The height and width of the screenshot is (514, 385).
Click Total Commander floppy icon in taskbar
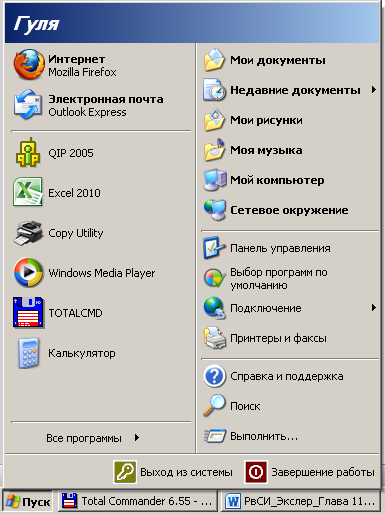69,501
